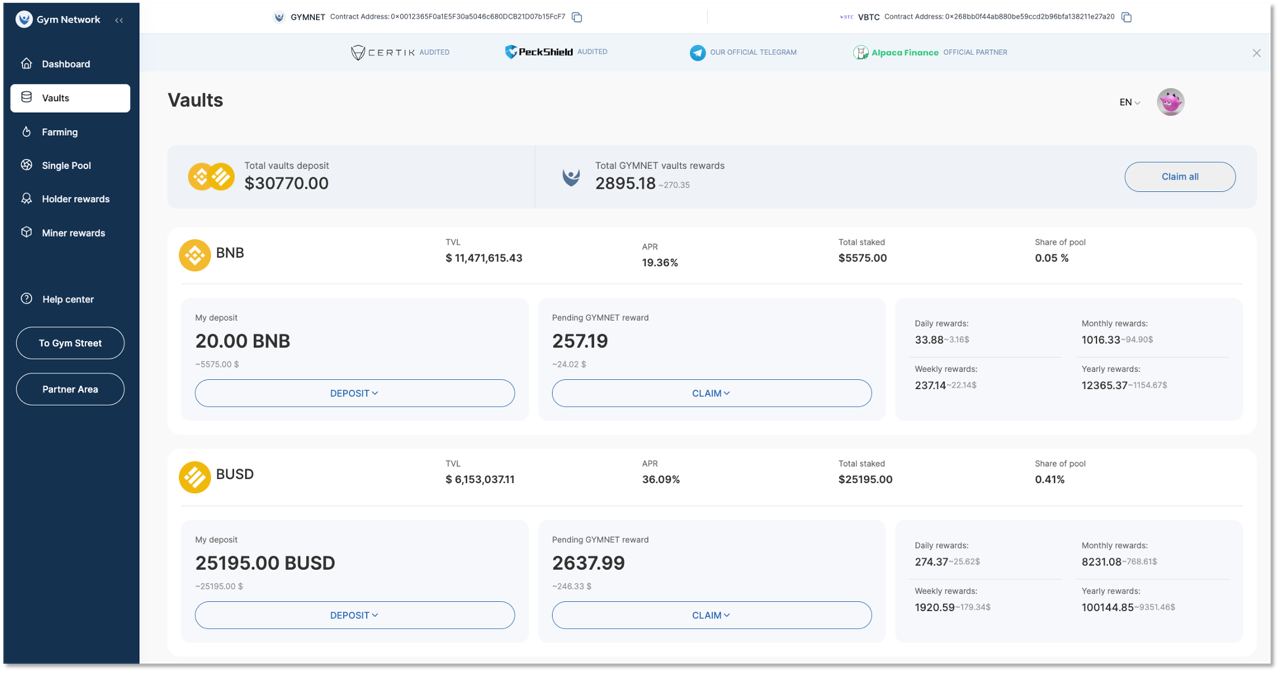Viewport: 1280px width, 673px height.
Task: Expand the BUSD vault Deposit dropdown
Action: [354, 615]
